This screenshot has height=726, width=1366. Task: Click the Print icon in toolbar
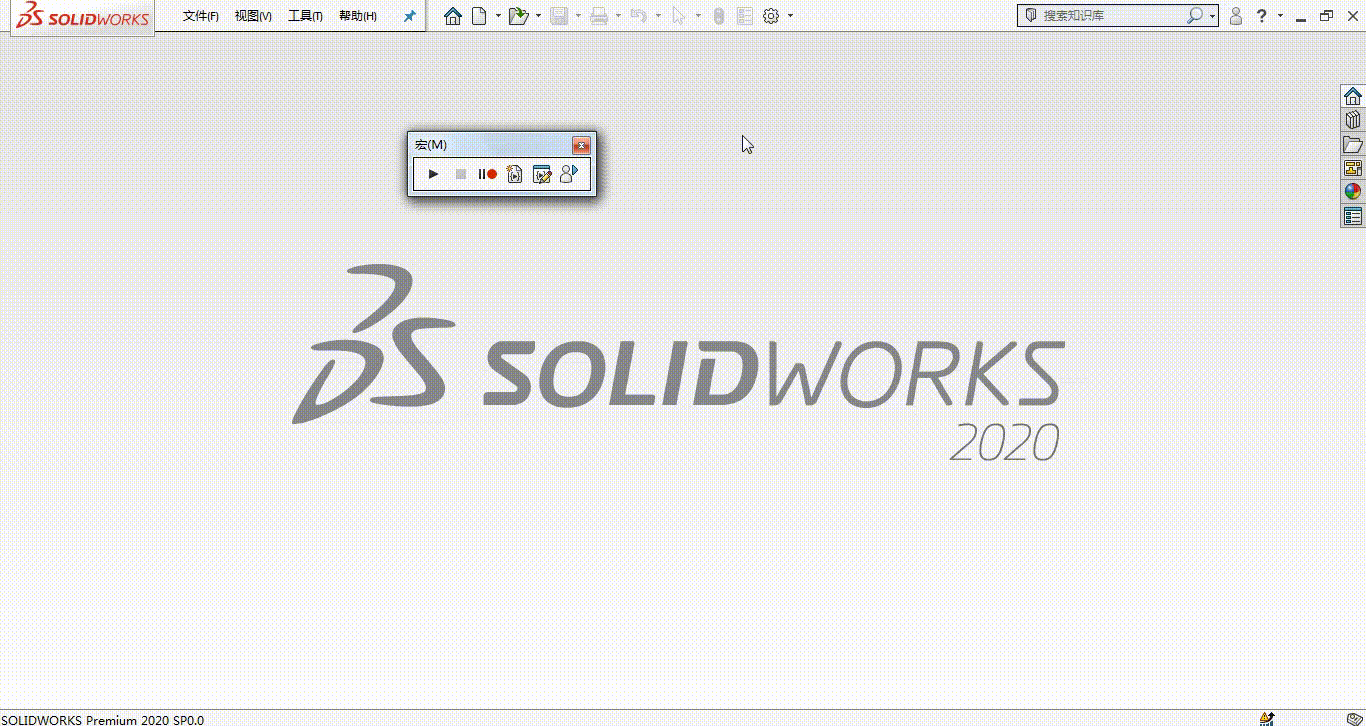599,16
